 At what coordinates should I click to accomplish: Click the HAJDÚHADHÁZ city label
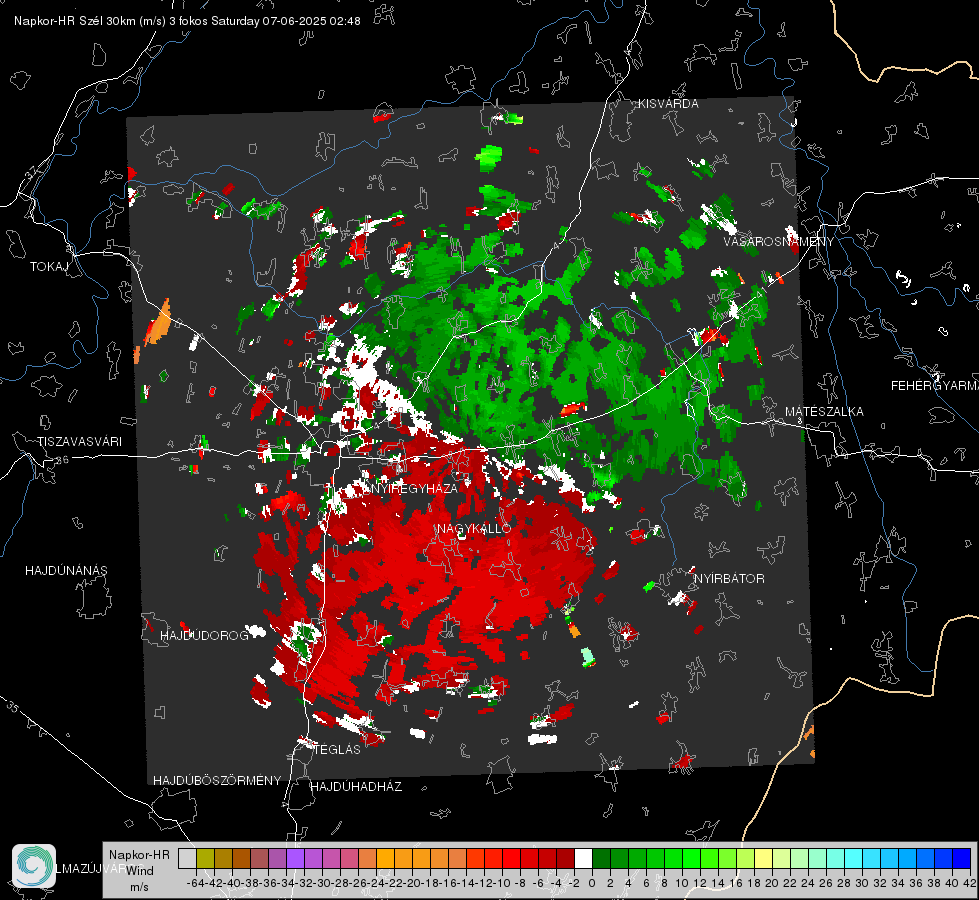(x=356, y=787)
